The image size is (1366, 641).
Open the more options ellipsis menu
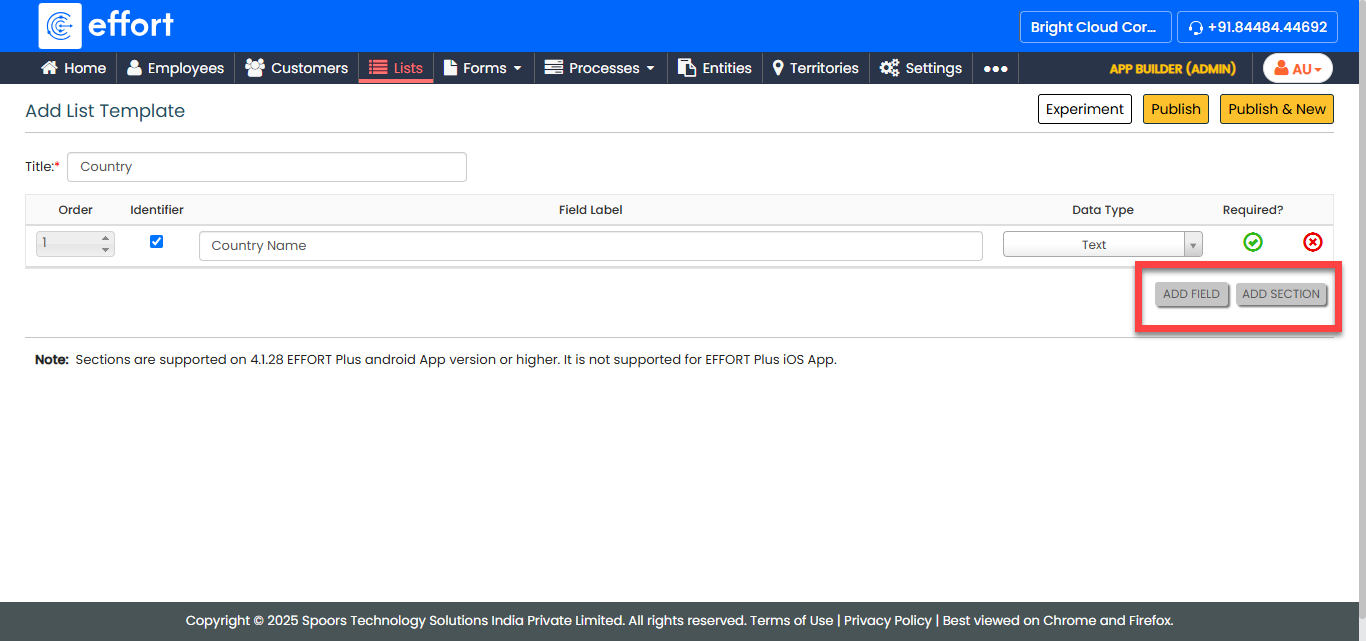coord(995,69)
